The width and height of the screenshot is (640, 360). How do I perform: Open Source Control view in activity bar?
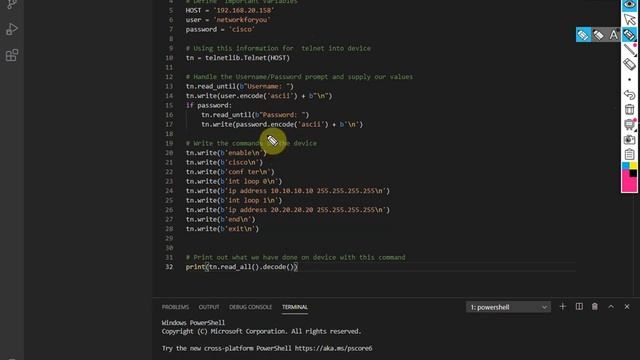pos(12,4)
